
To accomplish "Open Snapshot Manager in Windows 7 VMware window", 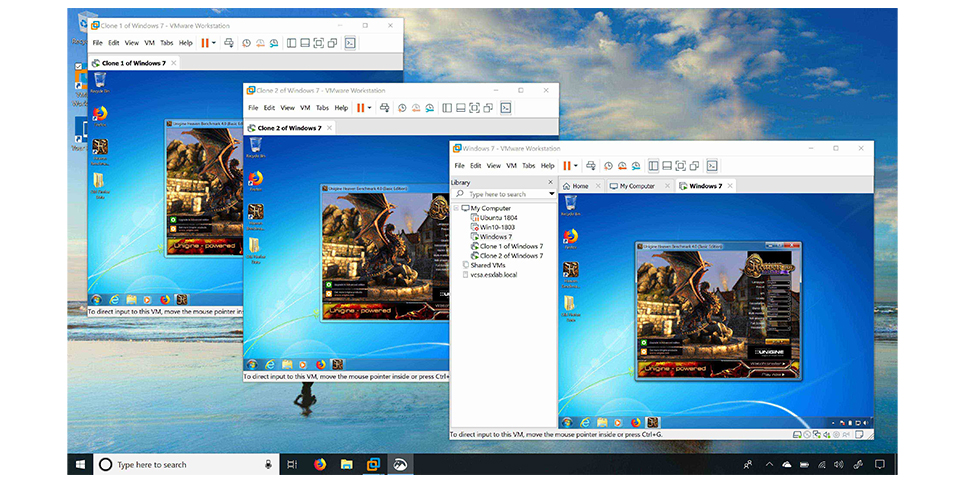I will pyautogui.click(x=636, y=165).
